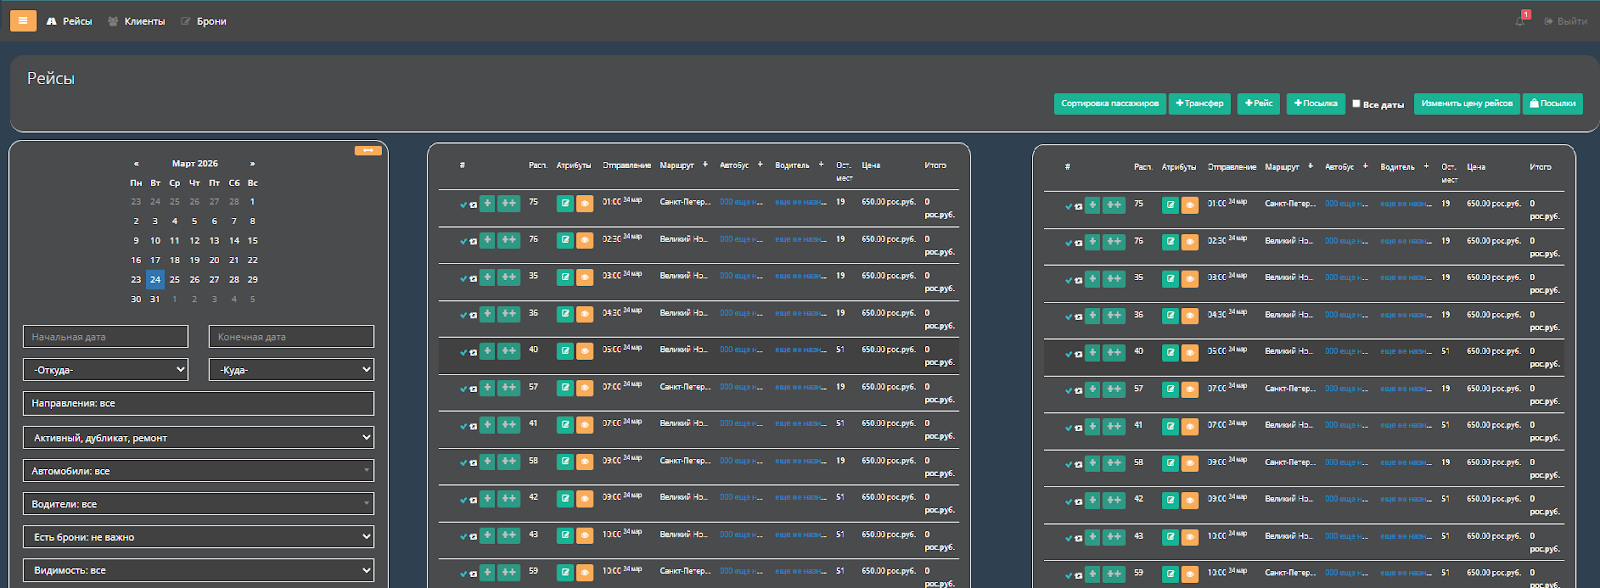Click the Начальная дата input field
Screen dimensions: 1600x588
tap(105, 337)
